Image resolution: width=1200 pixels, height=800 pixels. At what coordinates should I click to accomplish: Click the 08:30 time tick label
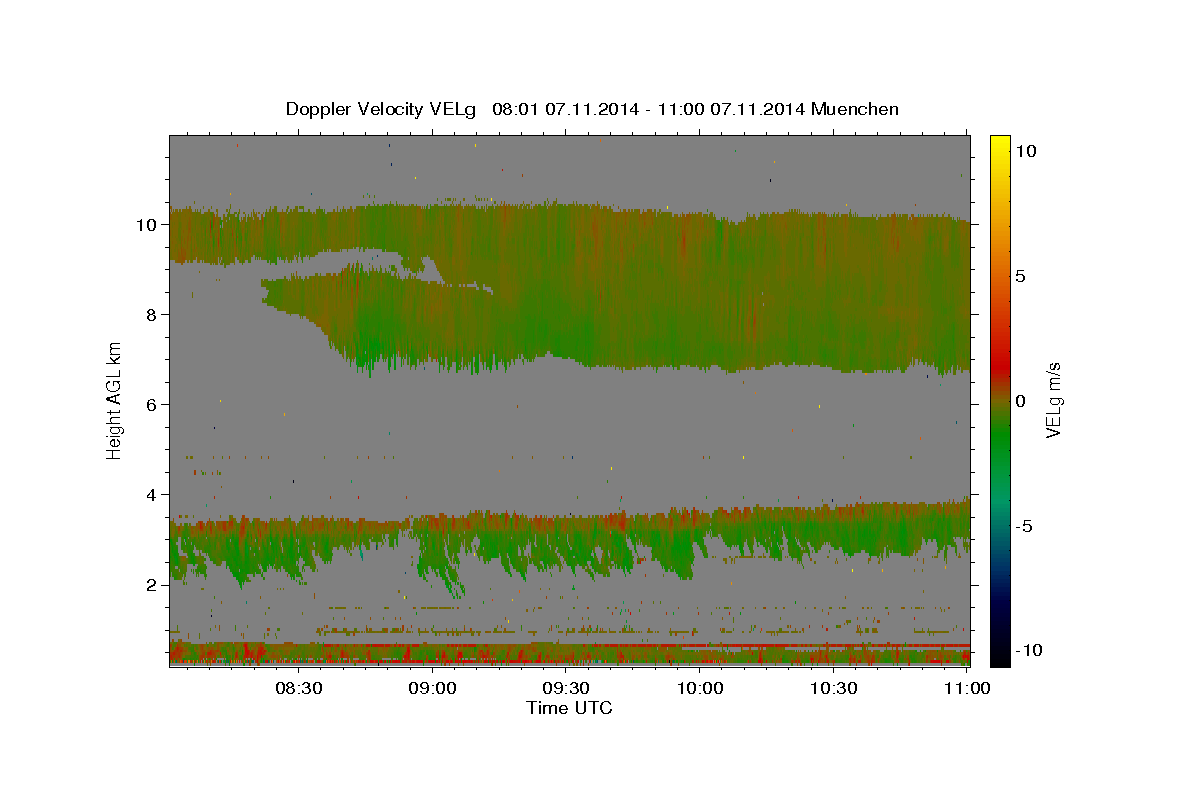pos(298,688)
